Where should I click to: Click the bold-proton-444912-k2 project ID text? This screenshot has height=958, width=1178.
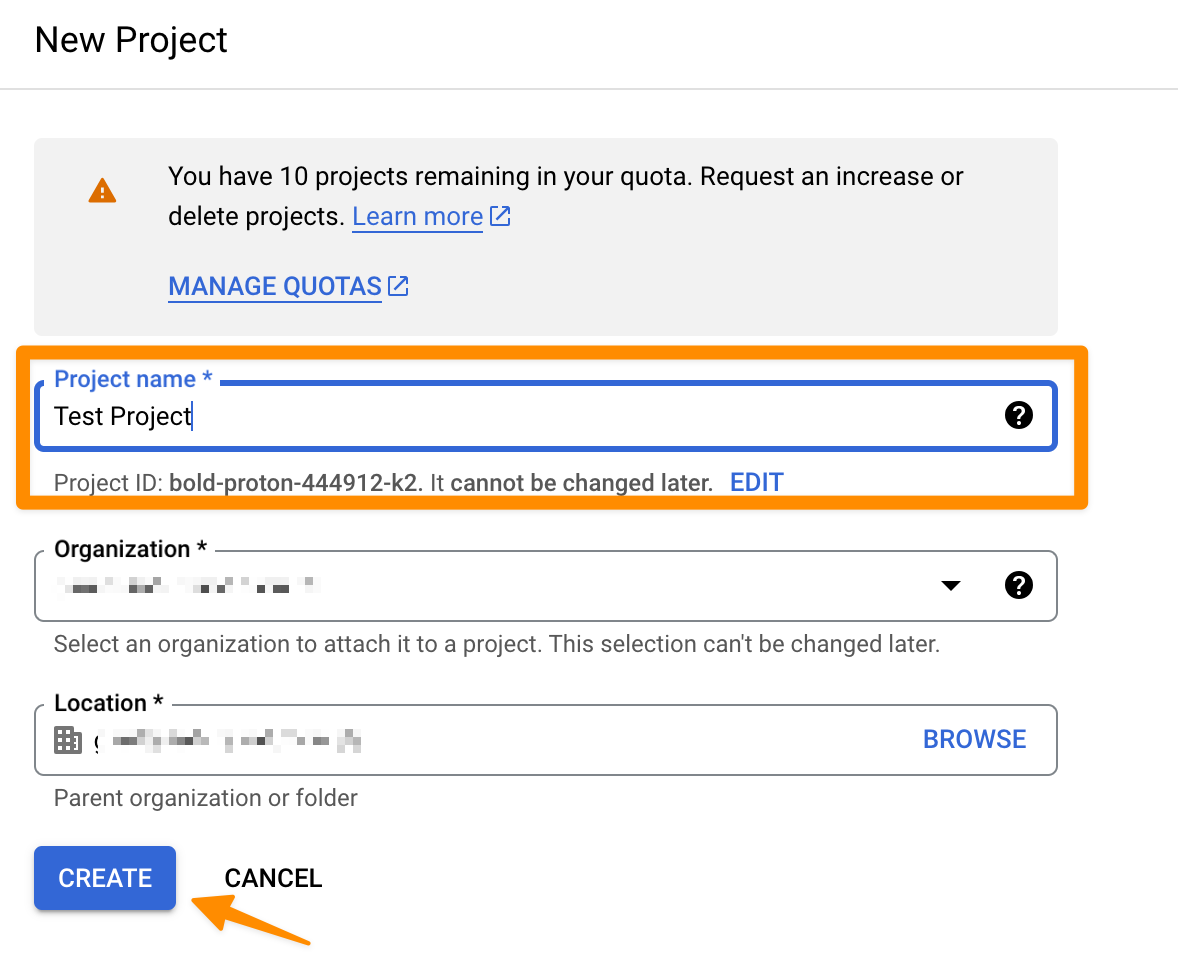pos(294,483)
